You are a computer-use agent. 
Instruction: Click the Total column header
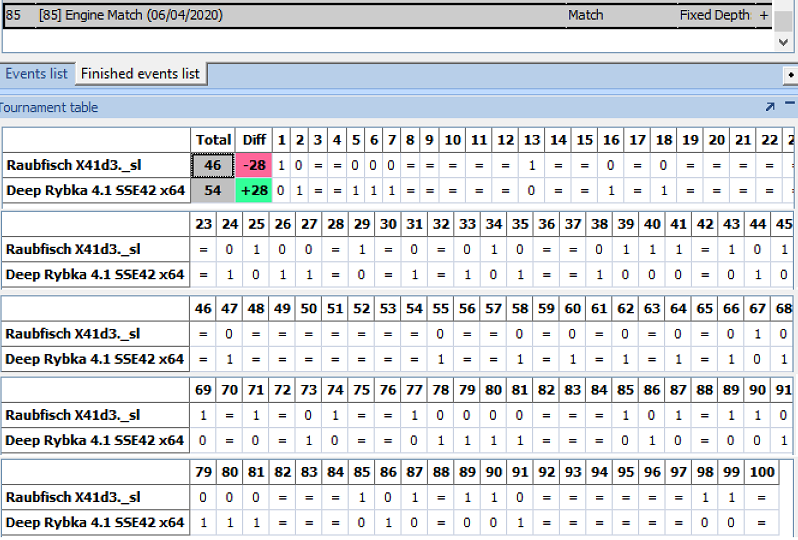tap(213, 140)
